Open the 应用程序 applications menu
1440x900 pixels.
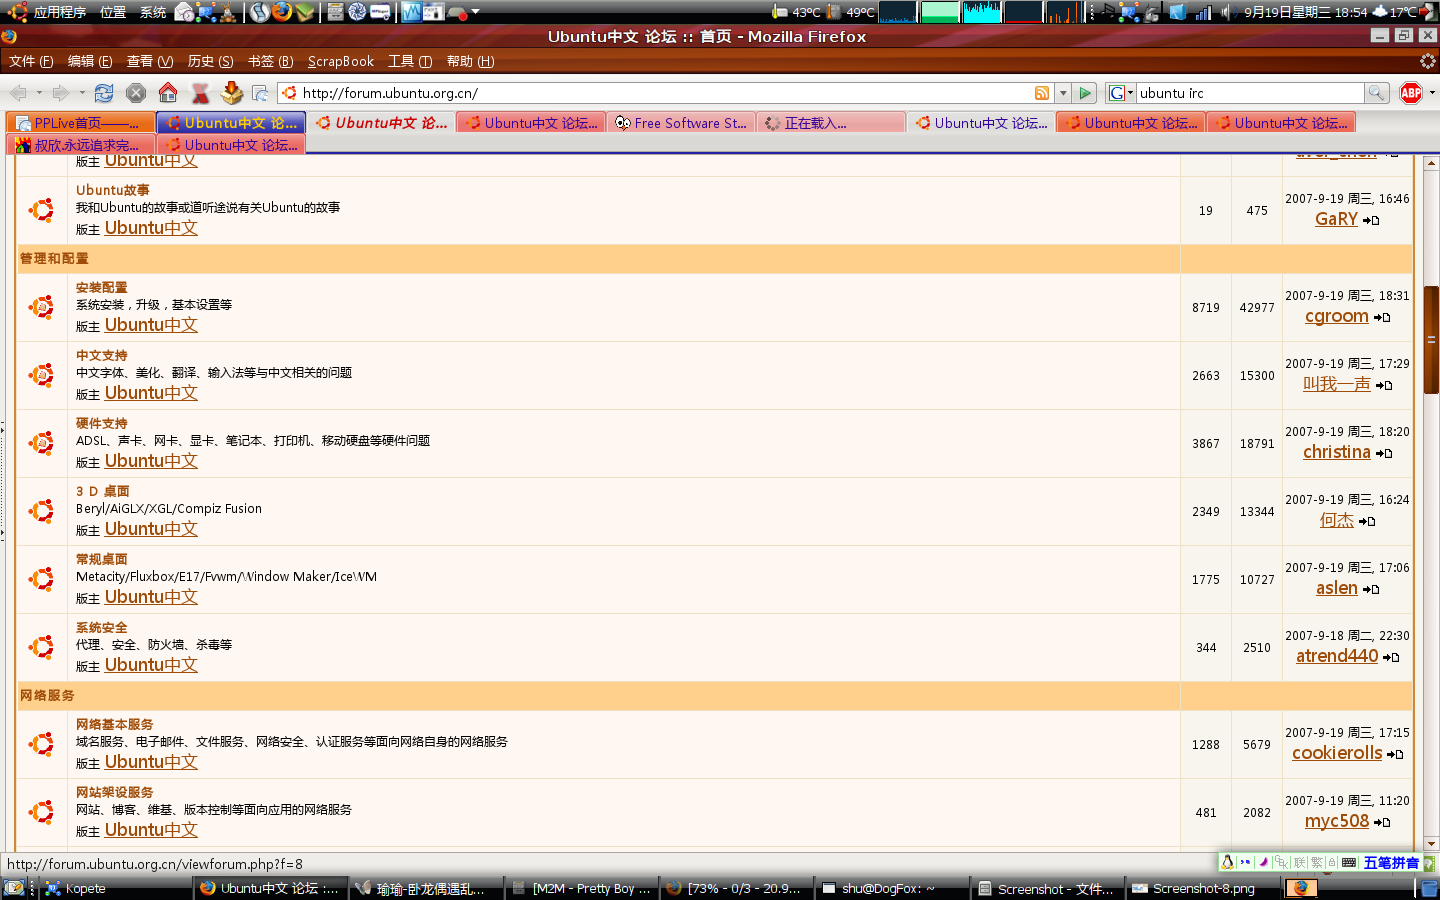tap(60, 12)
